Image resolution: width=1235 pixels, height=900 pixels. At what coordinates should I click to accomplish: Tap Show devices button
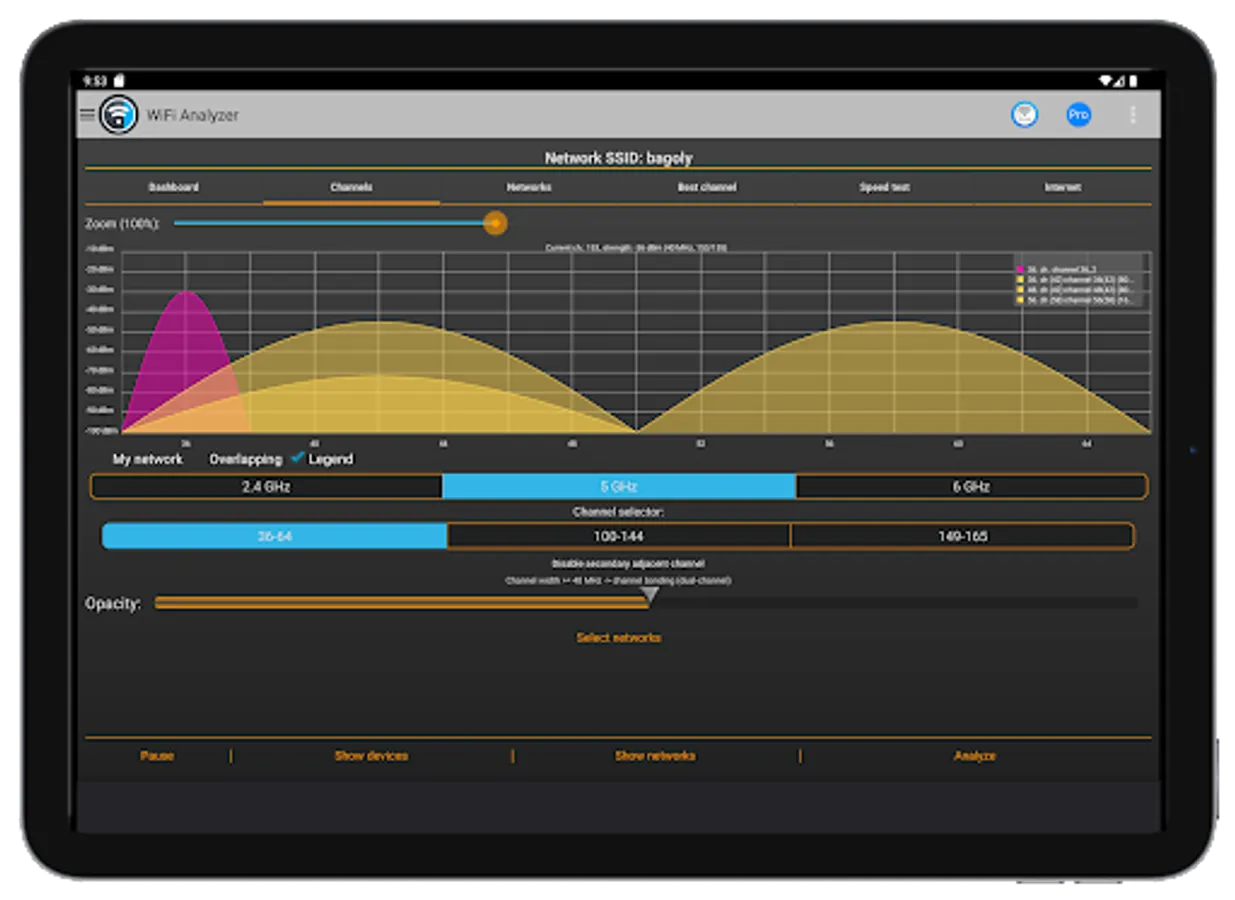click(x=371, y=756)
